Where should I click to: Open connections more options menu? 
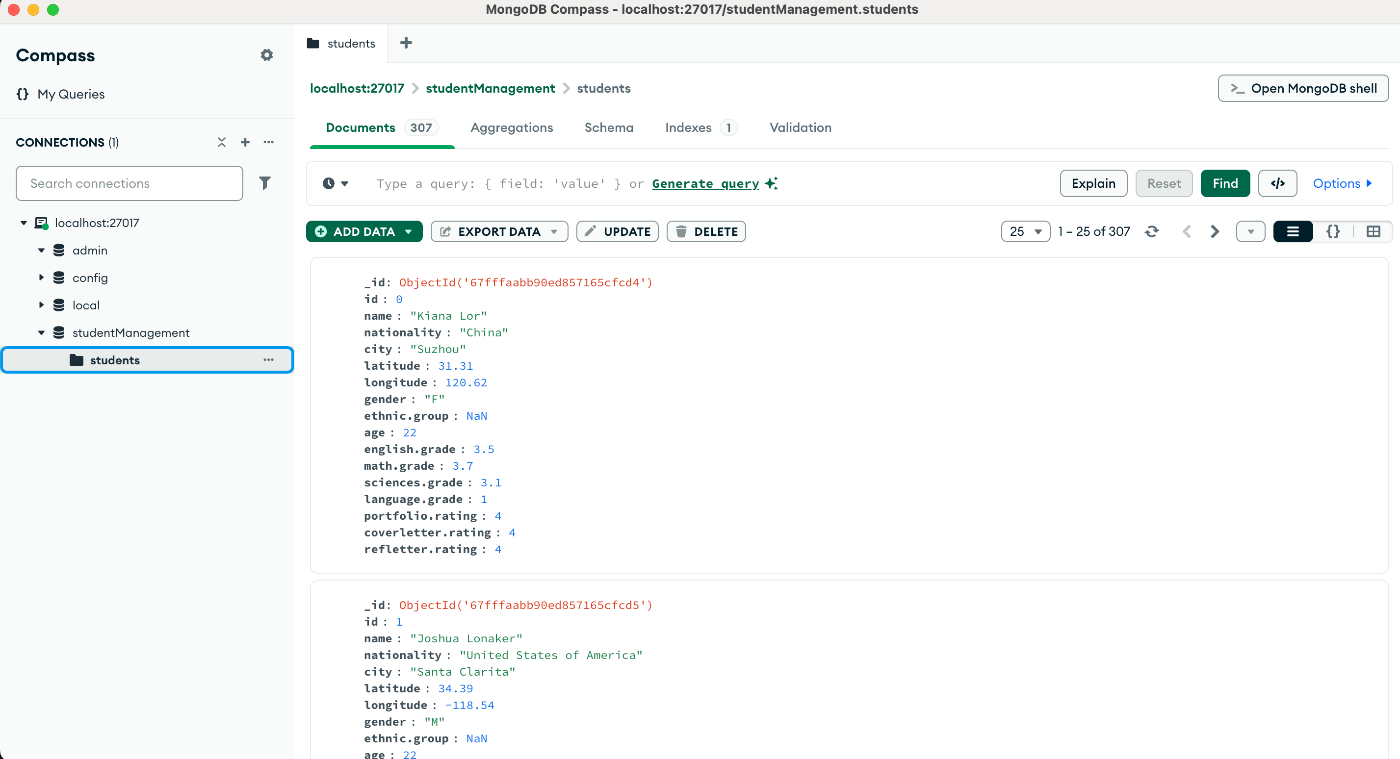268,142
